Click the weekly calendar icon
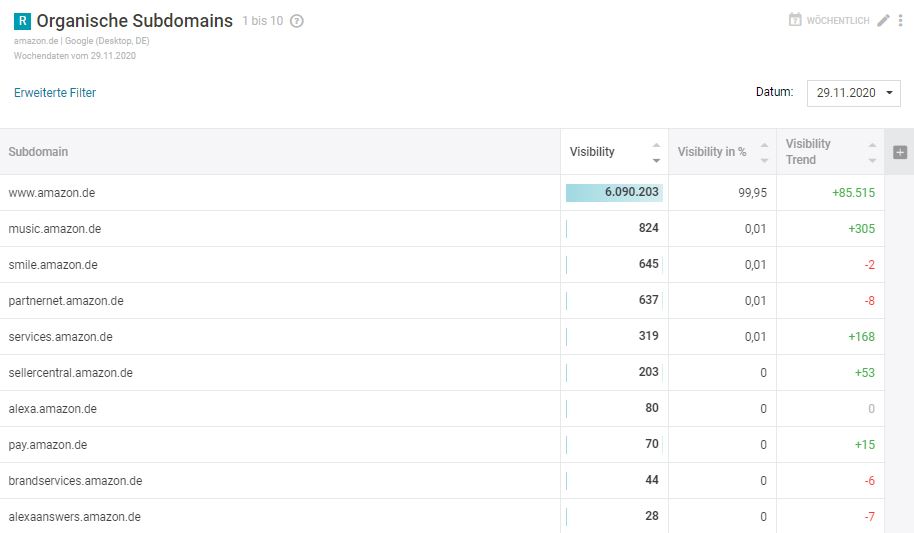Screen dimensions: 914x533 point(795,20)
